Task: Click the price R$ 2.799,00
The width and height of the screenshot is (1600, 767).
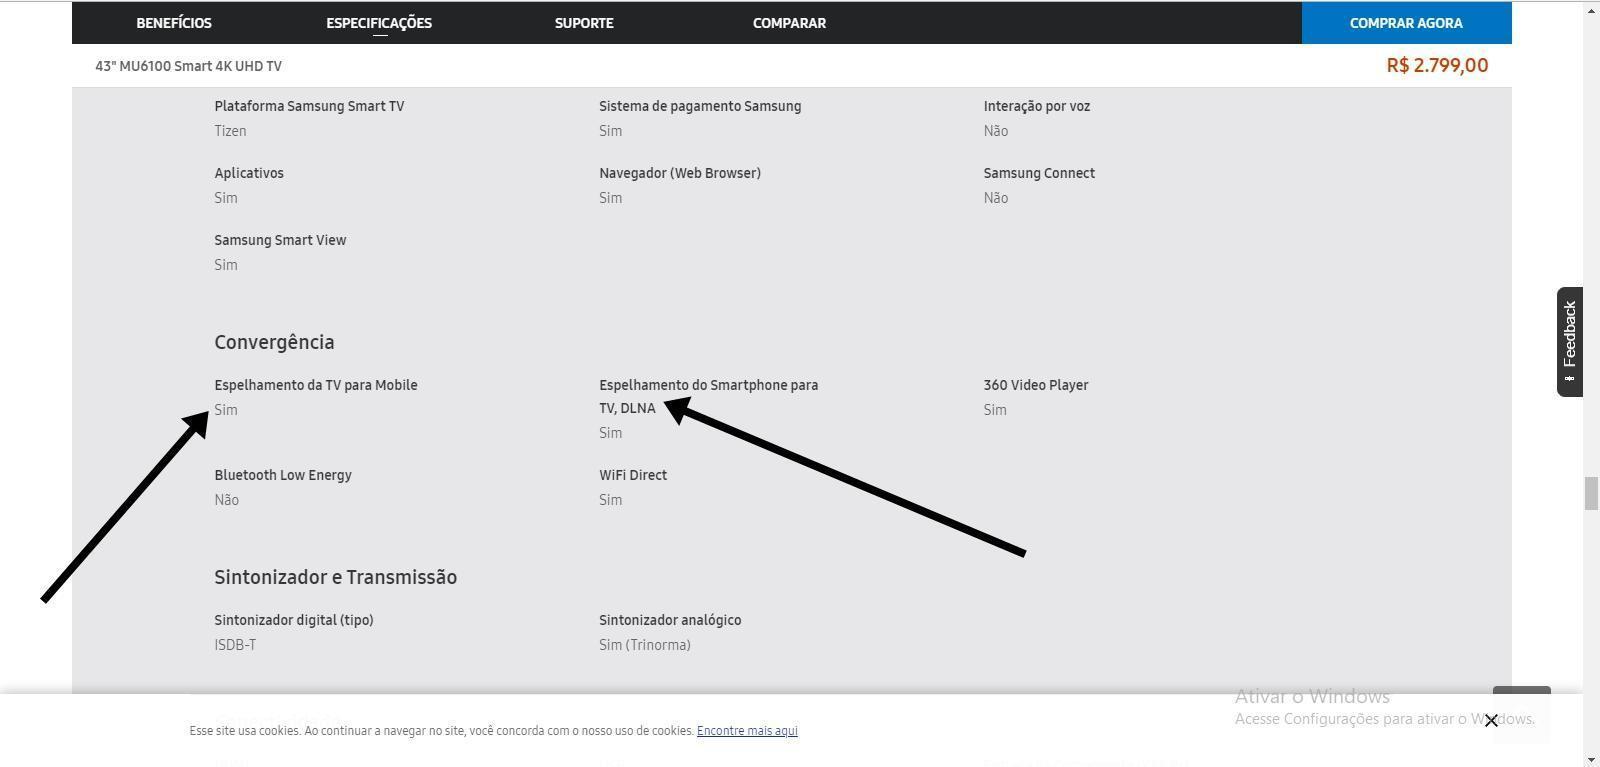Action: [x=1437, y=65]
